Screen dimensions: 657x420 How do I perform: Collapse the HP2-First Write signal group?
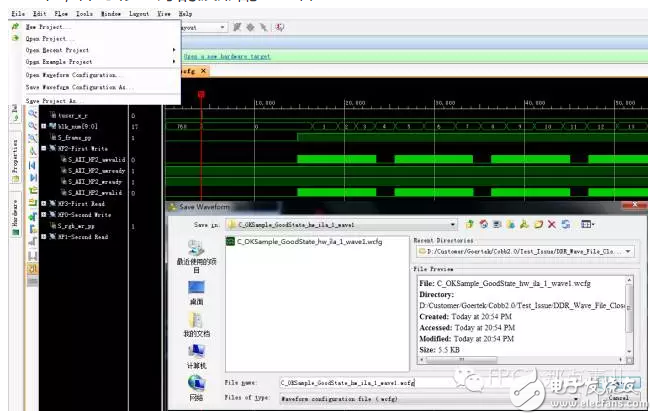tap(42, 147)
